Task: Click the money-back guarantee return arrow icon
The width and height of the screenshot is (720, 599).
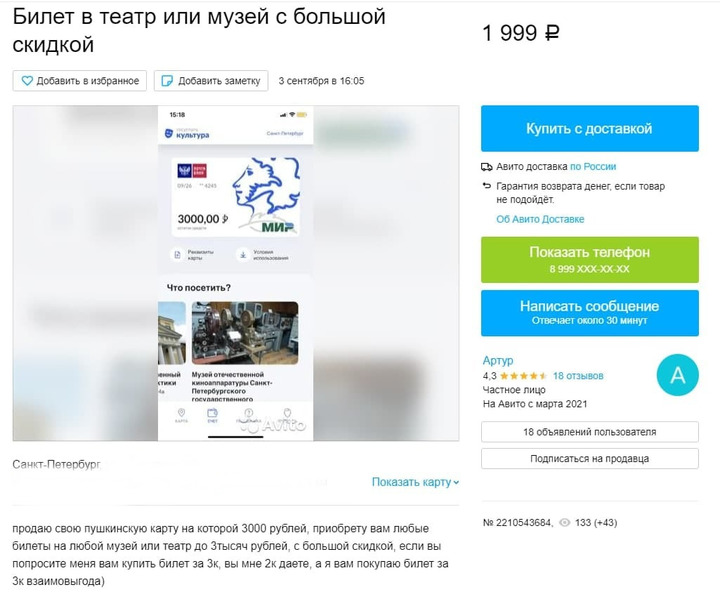Action: click(x=487, y=186)
